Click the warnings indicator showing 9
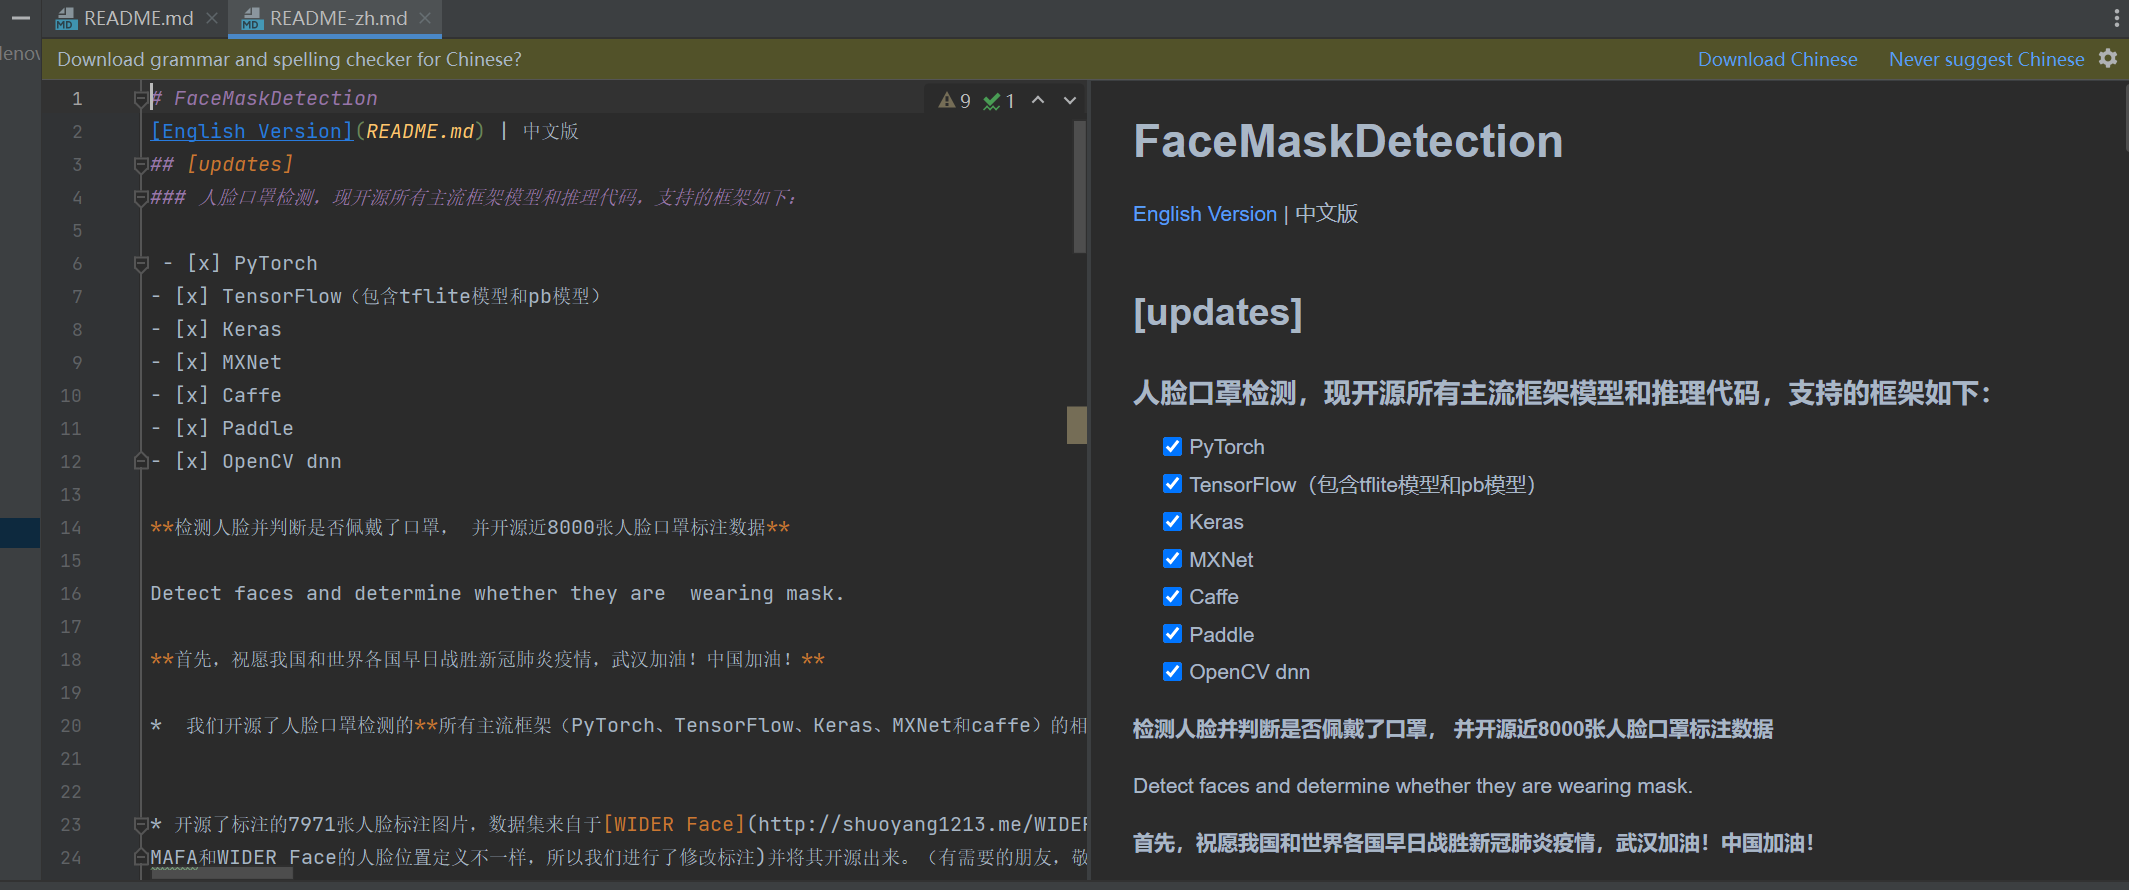 click(x=954, y=100)
